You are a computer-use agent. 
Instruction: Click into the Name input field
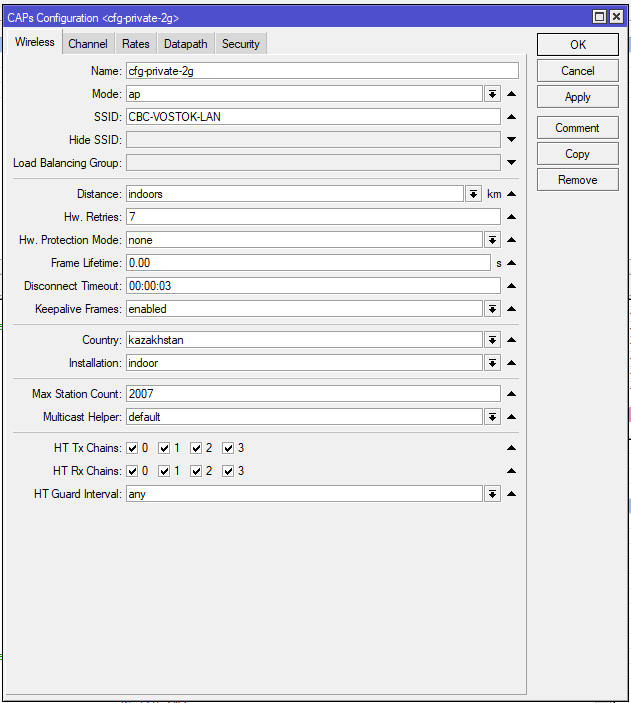(321, 71)
